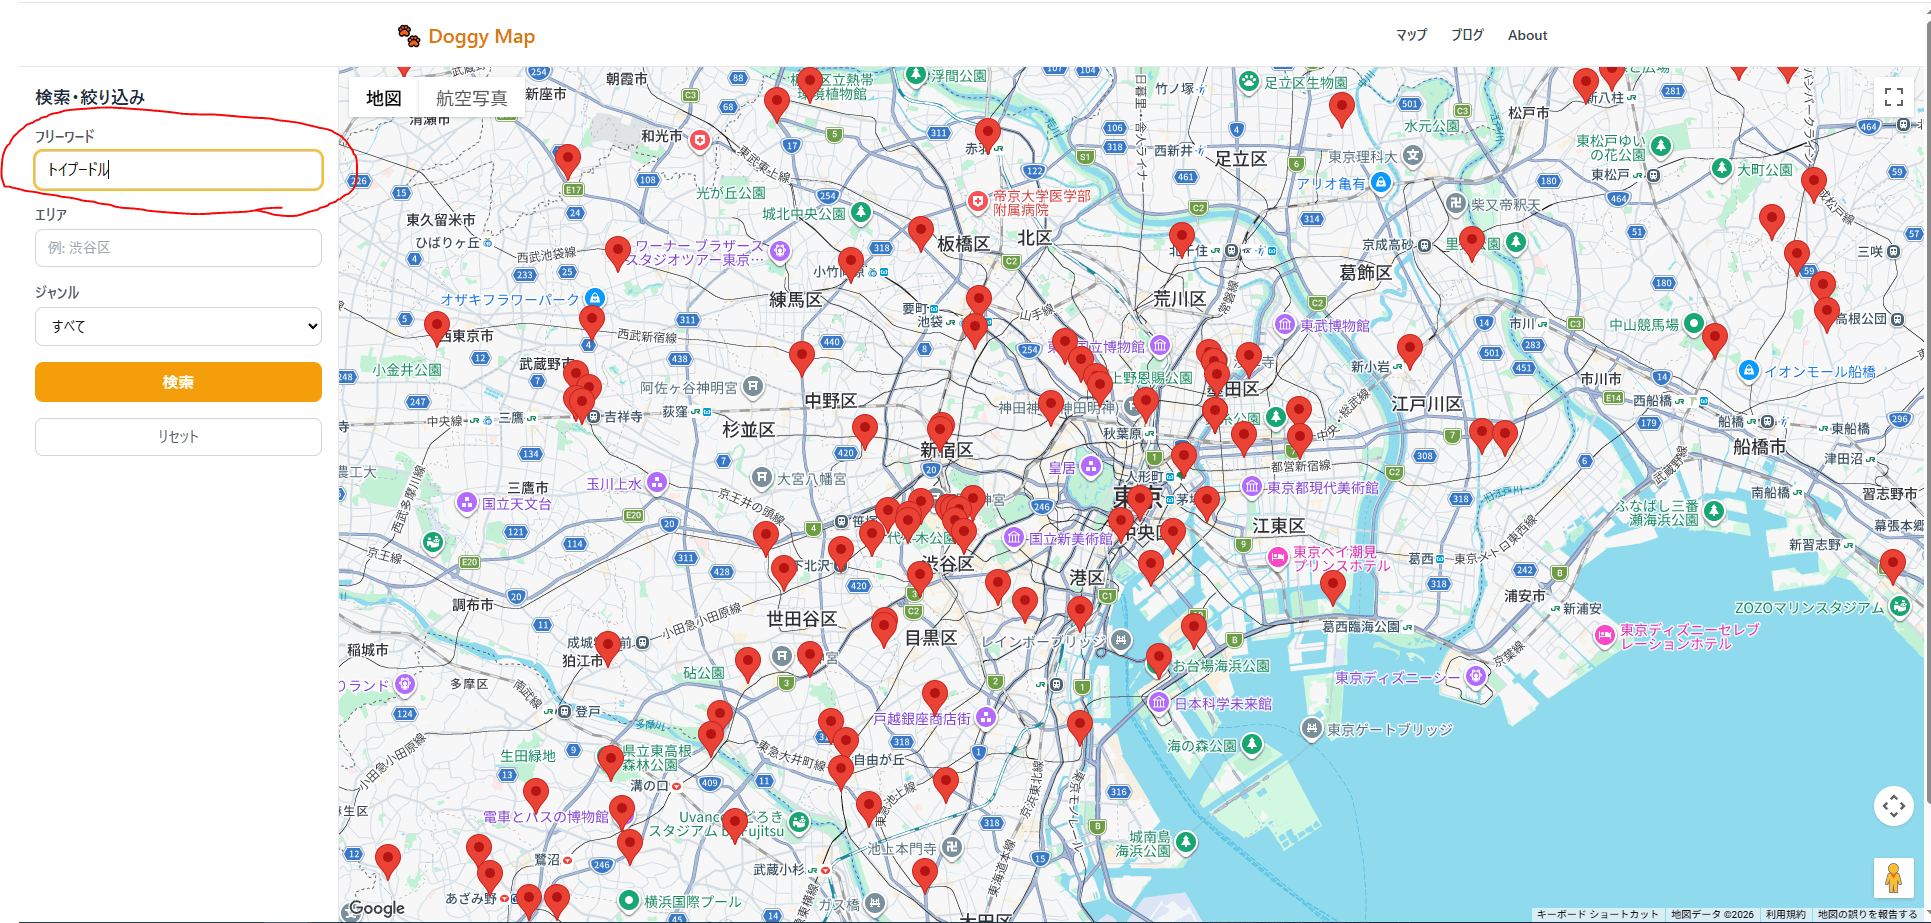1931x923 pixels.
Task: Click the 玉川上水 purple landmark icon
Action: point(657,483)
